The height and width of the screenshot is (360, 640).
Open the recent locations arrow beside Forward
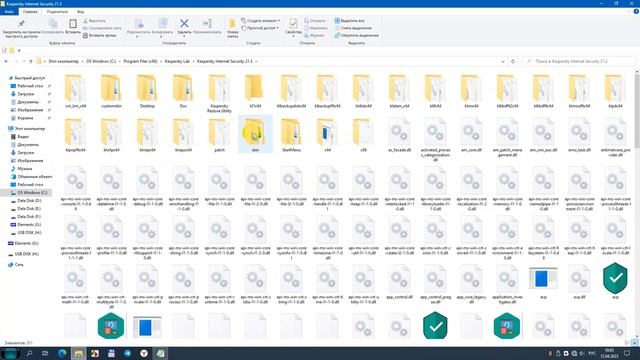click(x=24, y=62)
